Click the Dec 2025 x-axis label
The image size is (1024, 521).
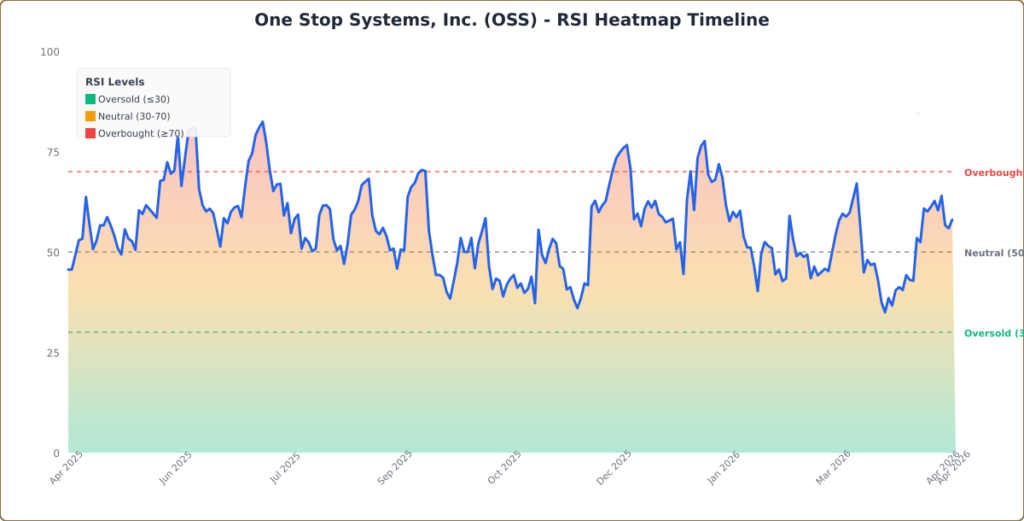pos(615,467)
